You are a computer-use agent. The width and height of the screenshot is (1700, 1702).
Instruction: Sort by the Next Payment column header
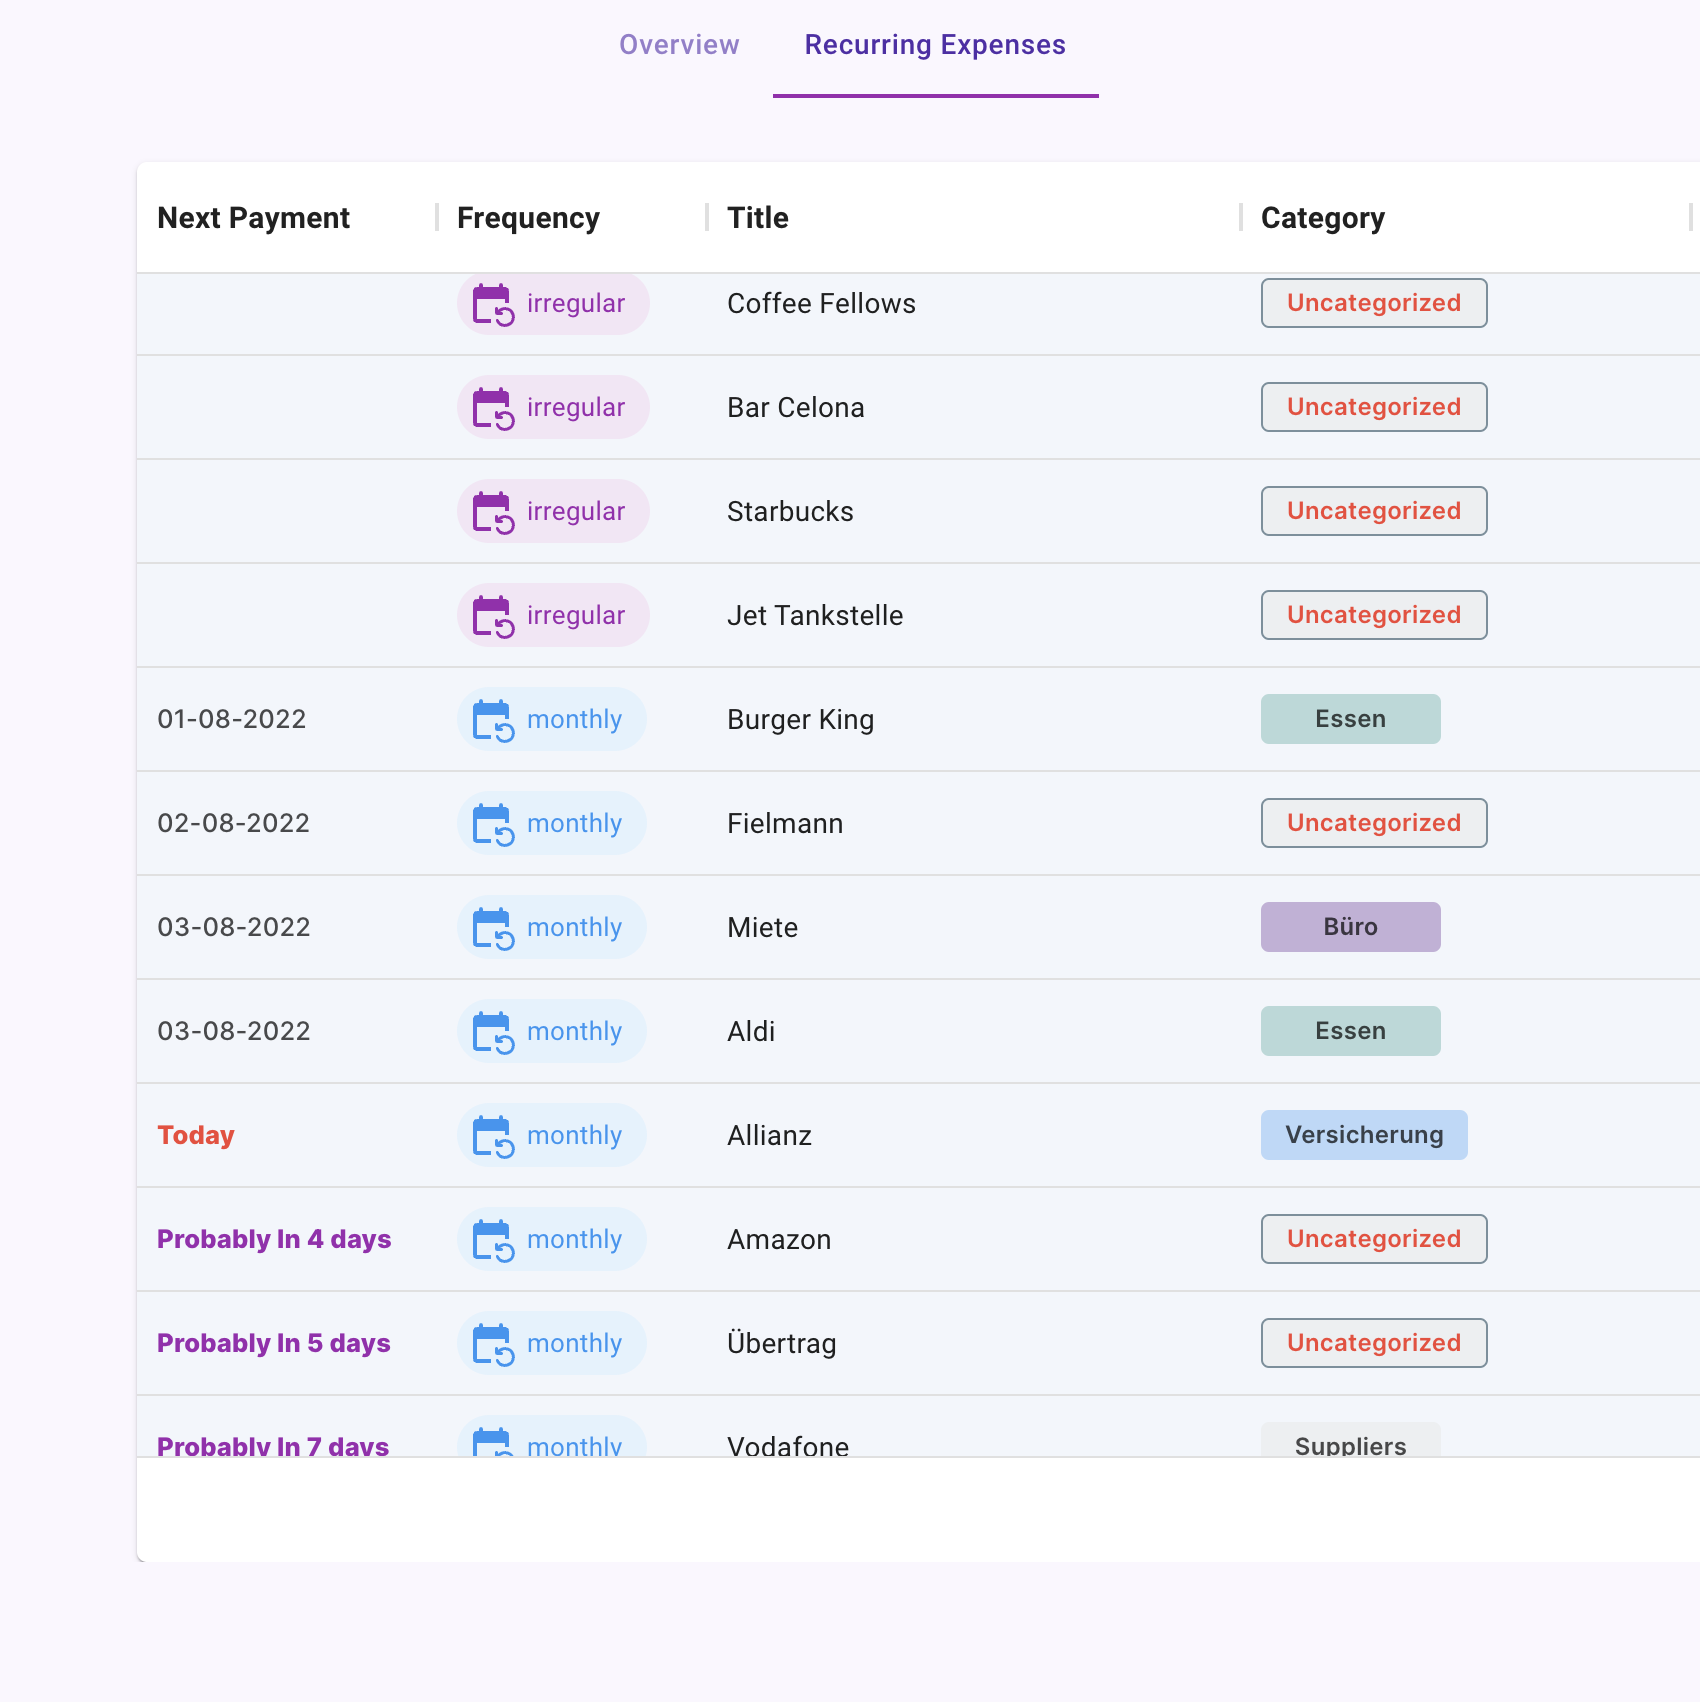[x=254, y=218]
